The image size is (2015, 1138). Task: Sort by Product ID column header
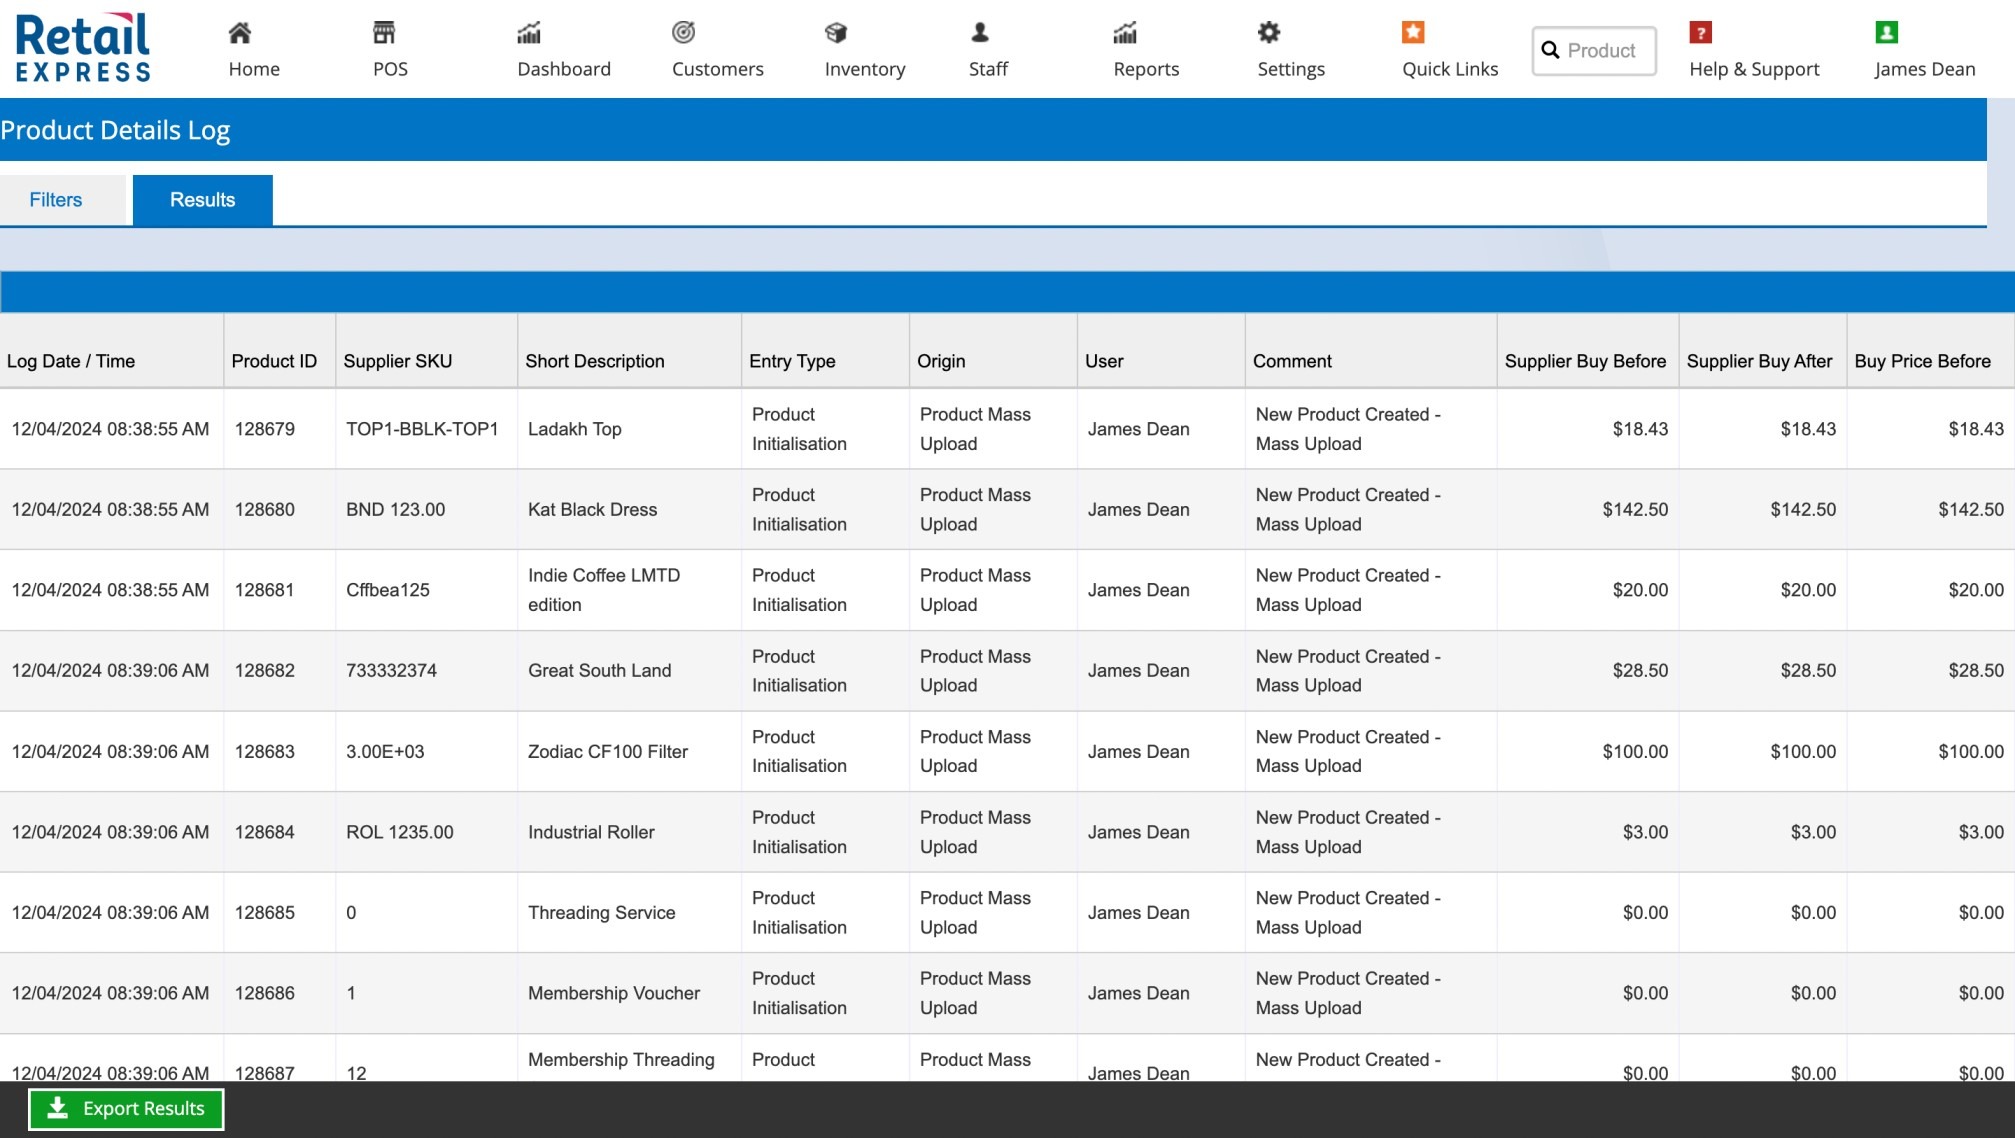[274, 361]
